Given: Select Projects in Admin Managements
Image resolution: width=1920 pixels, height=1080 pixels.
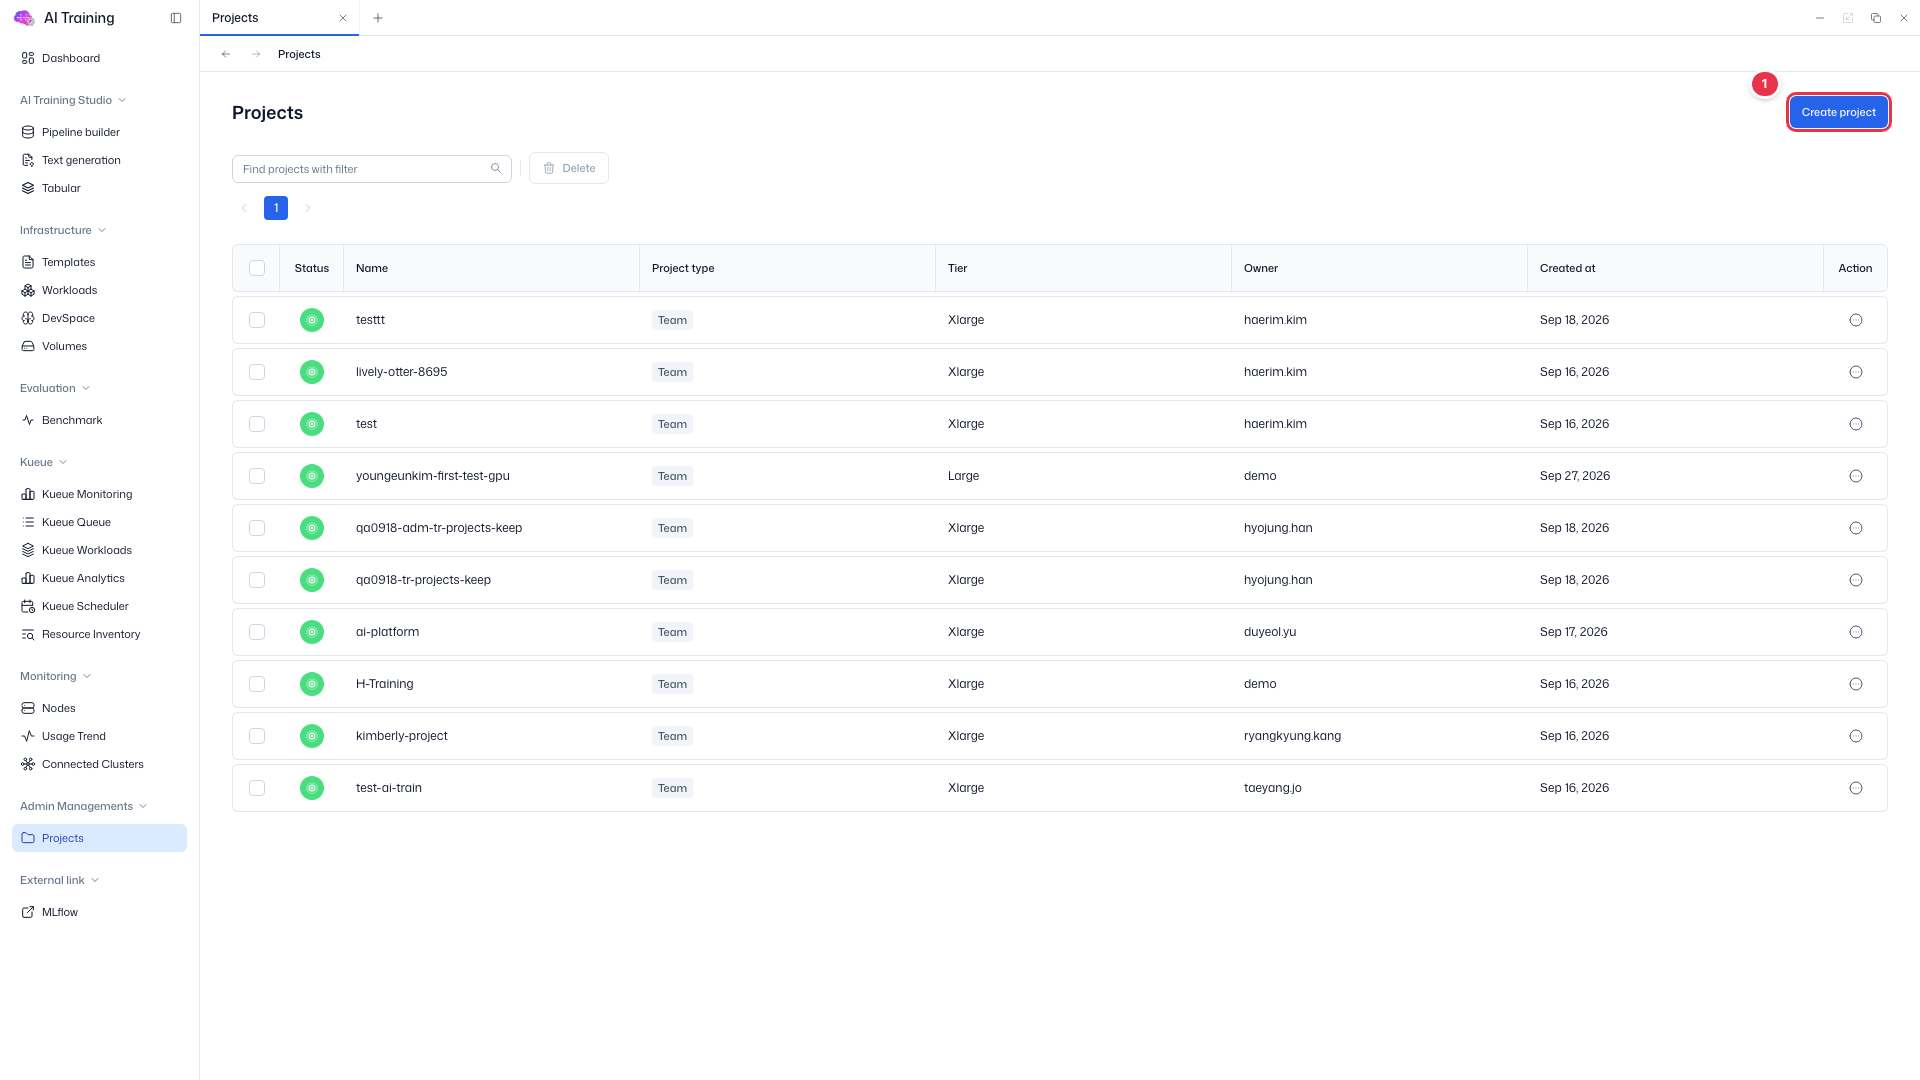Looking at the screenshot, I should (99, 838).
